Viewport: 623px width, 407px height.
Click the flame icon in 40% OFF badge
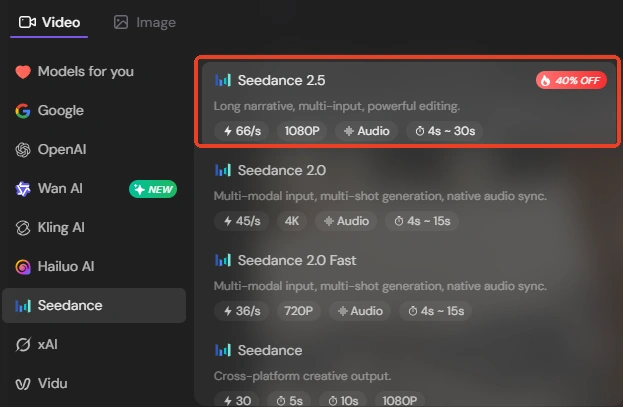[546, 81]
